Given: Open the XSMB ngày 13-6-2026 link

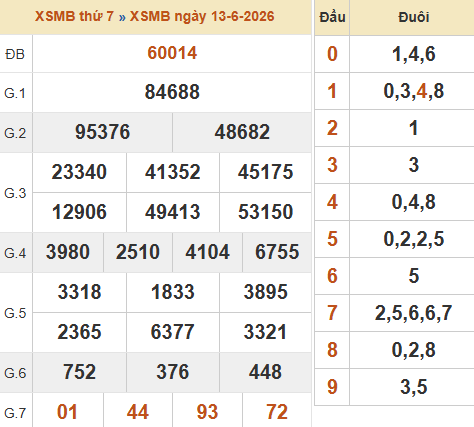Looking at the screenshot, I should 202,16.
